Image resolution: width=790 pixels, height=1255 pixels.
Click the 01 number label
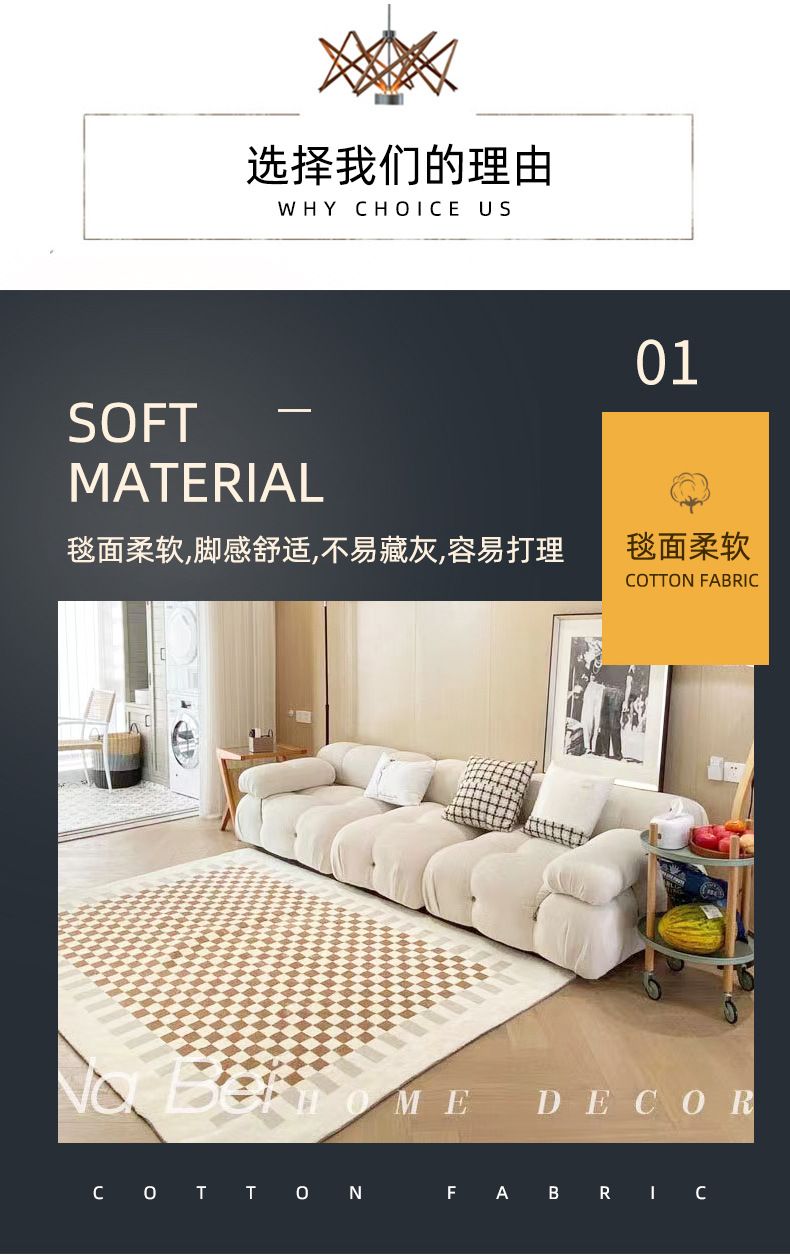point(667,363)
